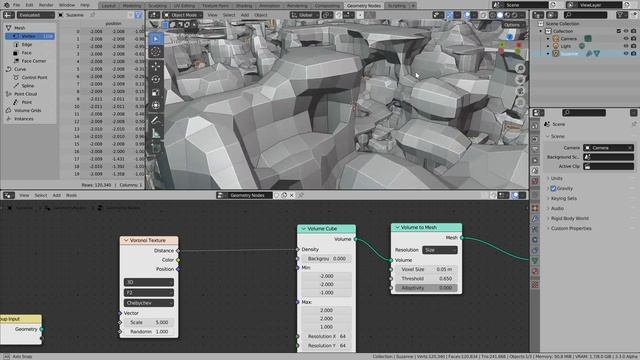Open Volume to Mesh Resolution Size dropdown
The width and height of the screenshot is (640, 360).
[440, 250]
